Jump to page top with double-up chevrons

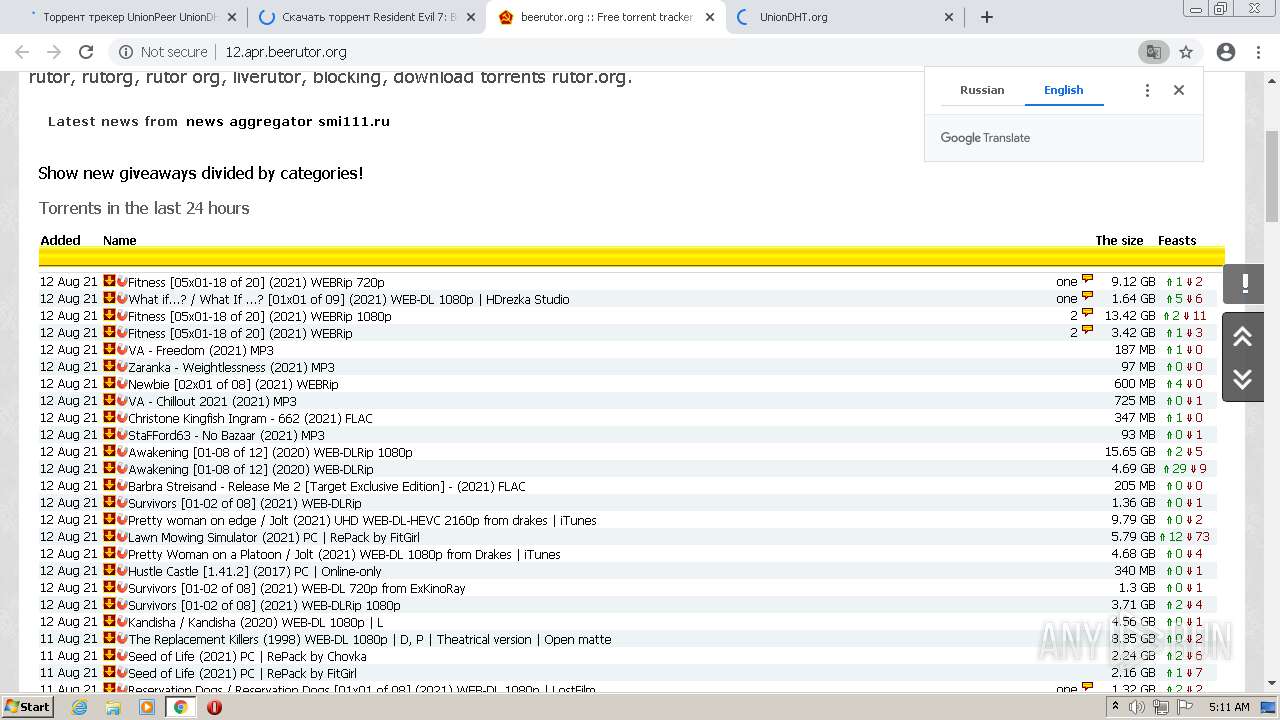click(1243, 337)
